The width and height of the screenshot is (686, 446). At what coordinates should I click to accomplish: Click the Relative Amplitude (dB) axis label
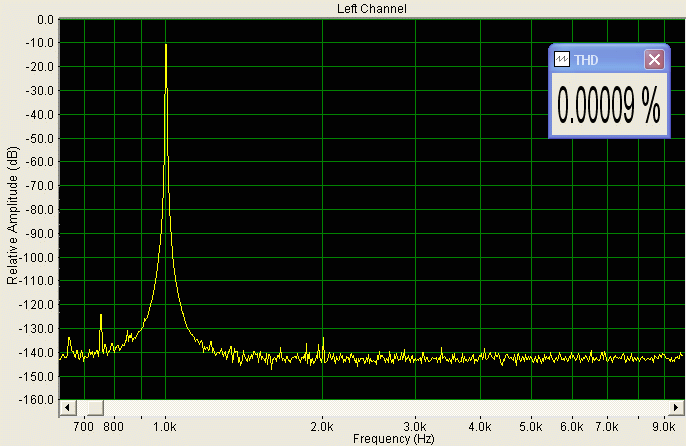coord(12,216)
